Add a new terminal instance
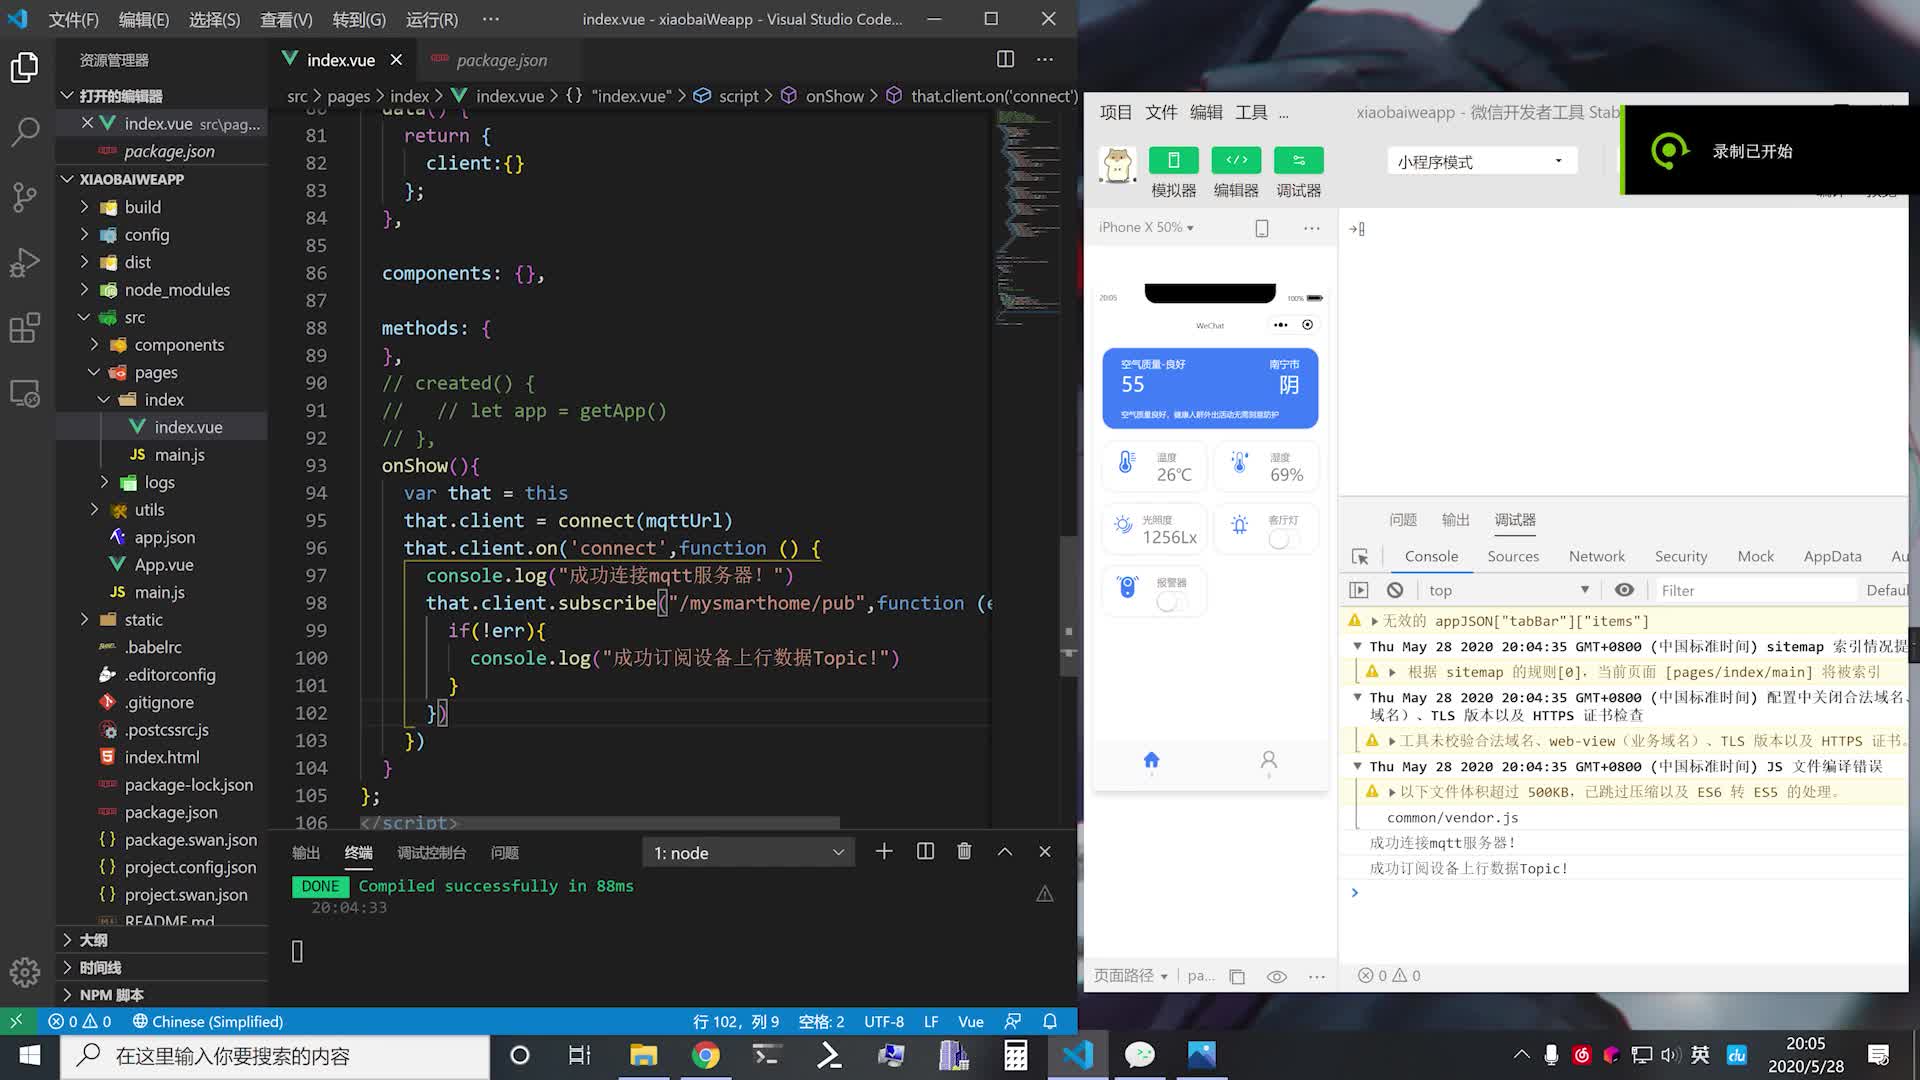 coord(884,852)
